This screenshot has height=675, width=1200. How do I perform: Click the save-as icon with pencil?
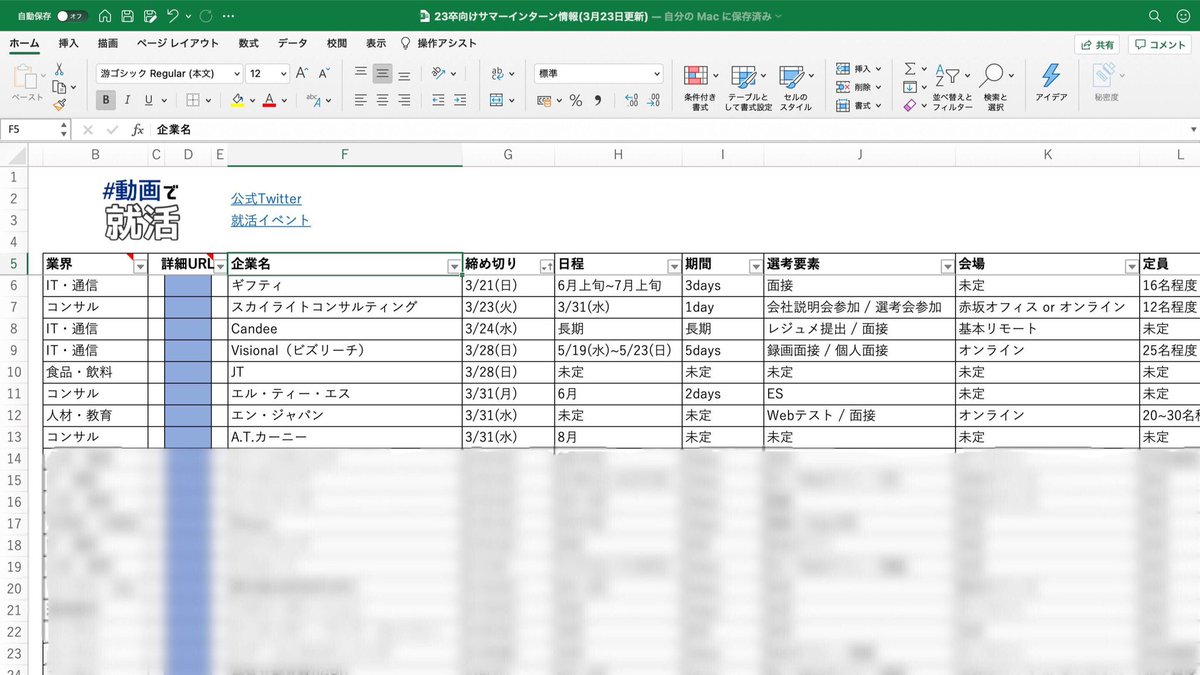[150, 16]
